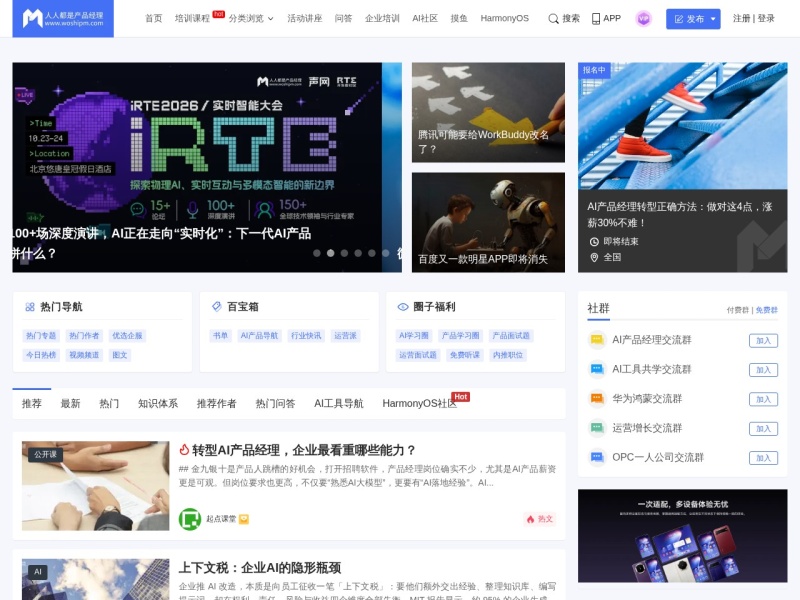The height and width of the screenshot is (600, 800).
Task: Click the APP phone icon
Action: pyautogui.click(x=595, y=19)
